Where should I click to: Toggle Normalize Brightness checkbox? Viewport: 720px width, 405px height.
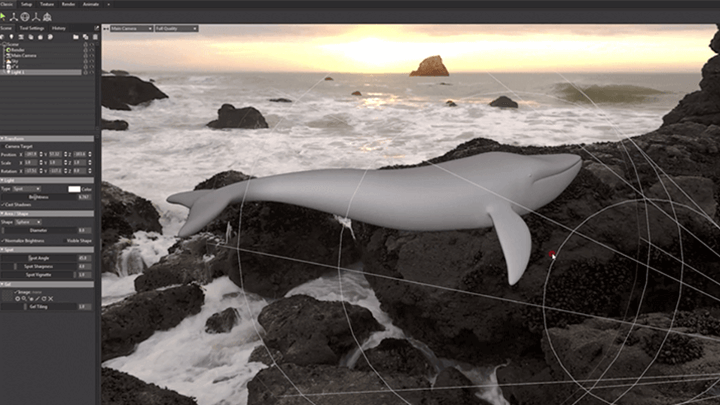click(x=3, y=241)
